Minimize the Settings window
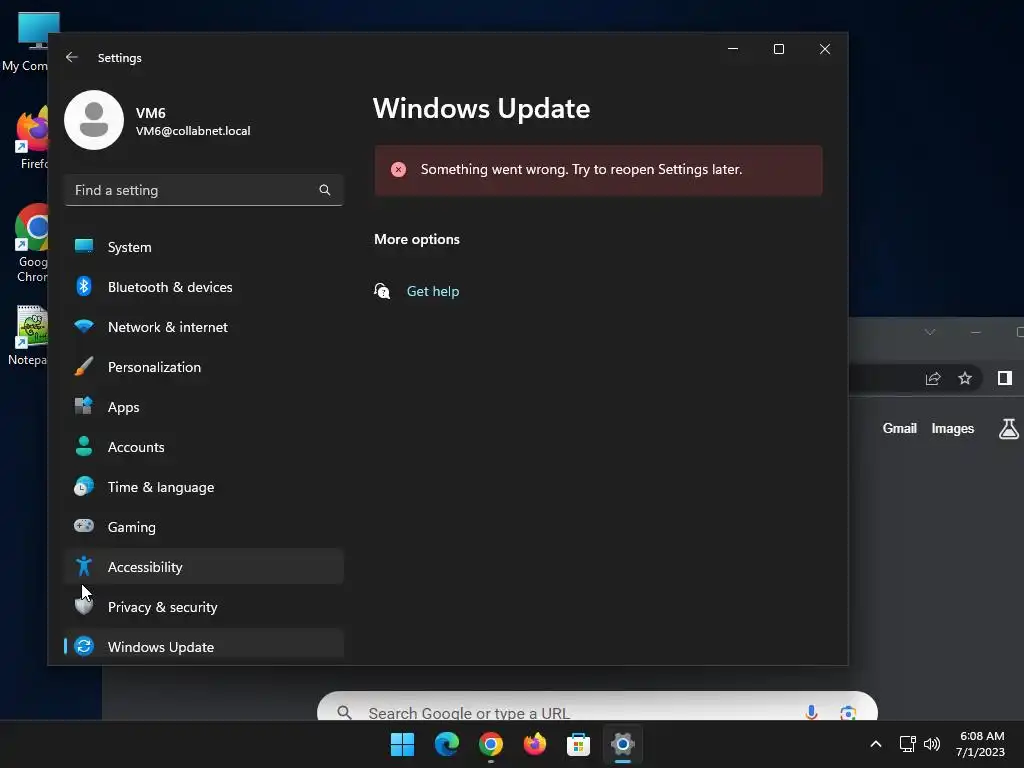The width and height of the screenshot is (1024, 768). 733,49
